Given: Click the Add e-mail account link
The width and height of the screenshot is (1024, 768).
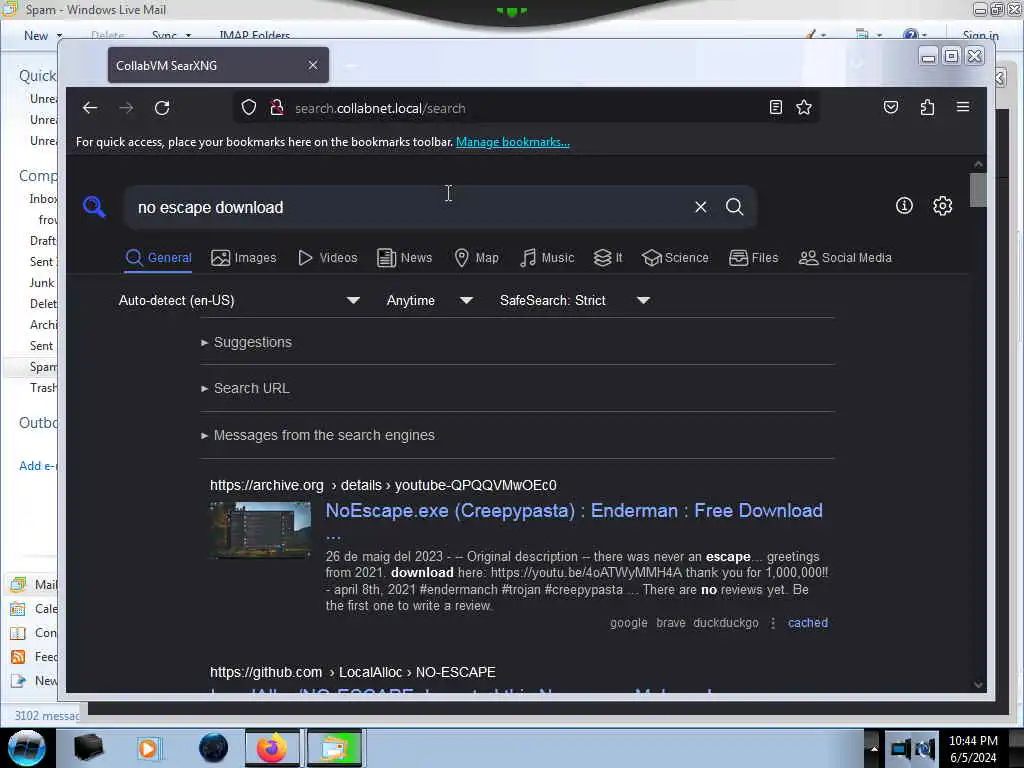Looking at the screenshot, I should (38, 466).
